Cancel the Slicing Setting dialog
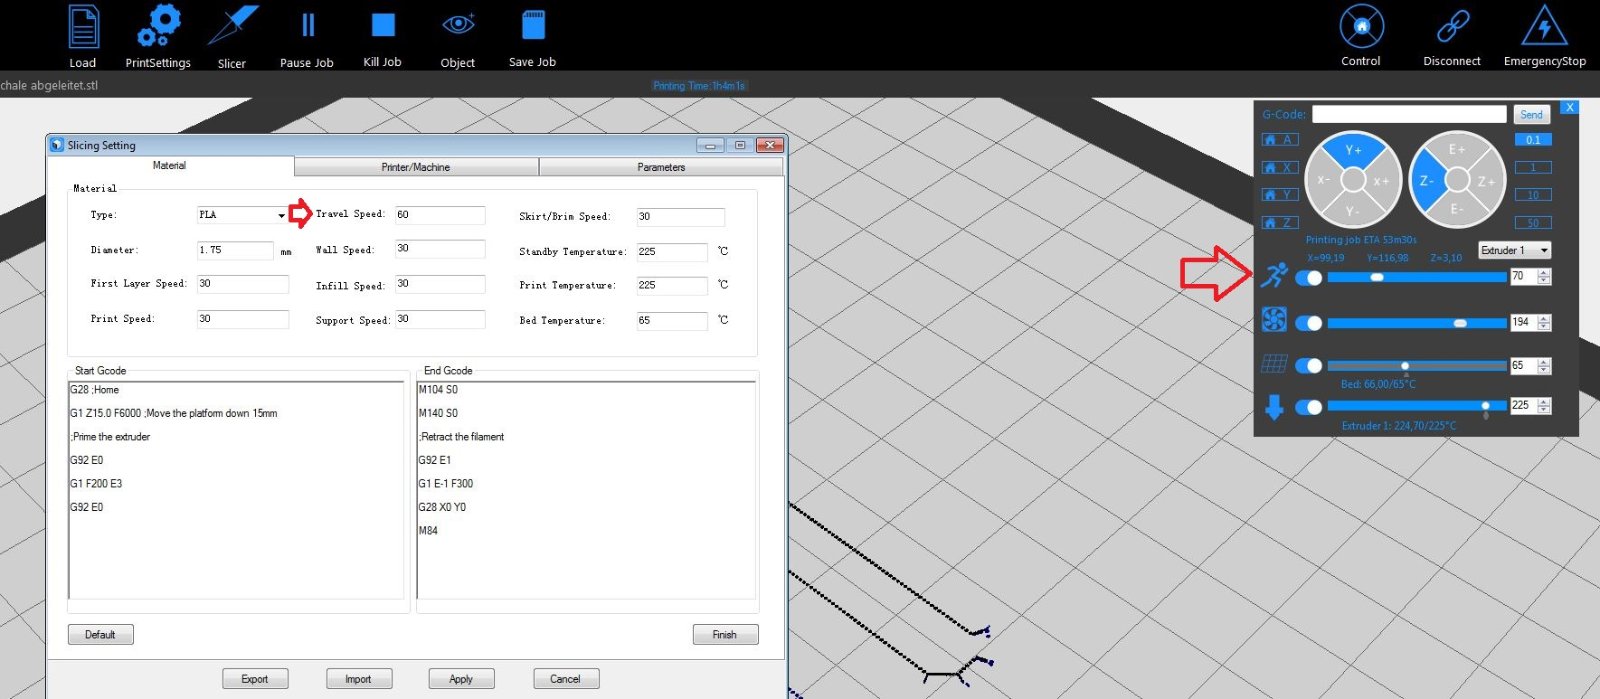Viewport: 1600px width, 699px height. click(565, 679)
